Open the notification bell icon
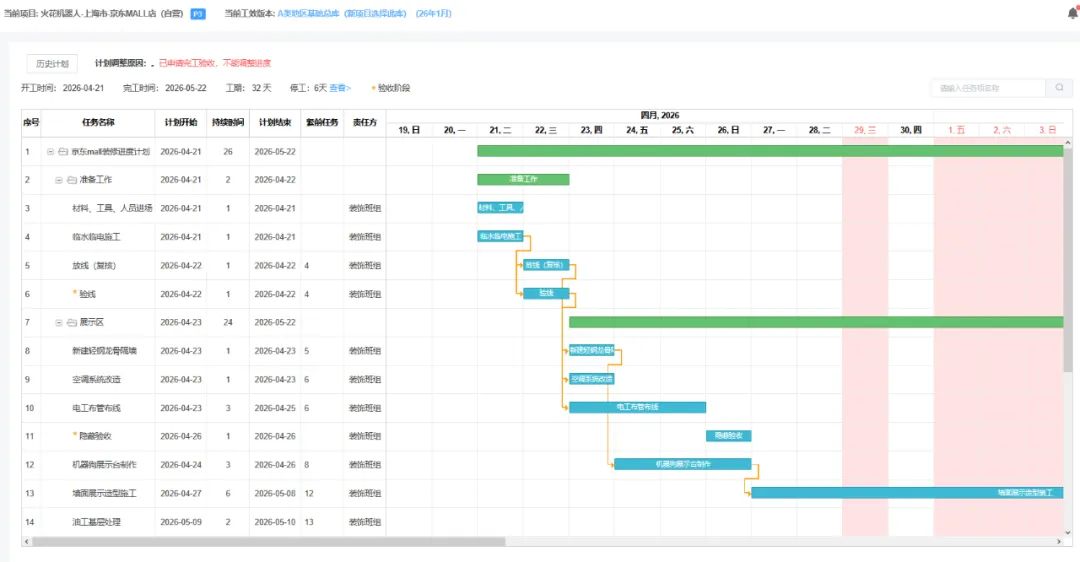1080x562 pixels. 1073,12
